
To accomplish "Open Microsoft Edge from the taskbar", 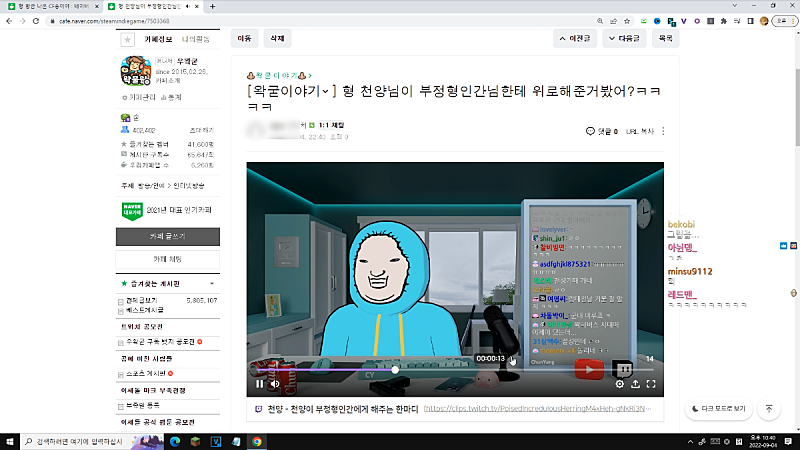I will pyautogui.click(x=175, y=441).
